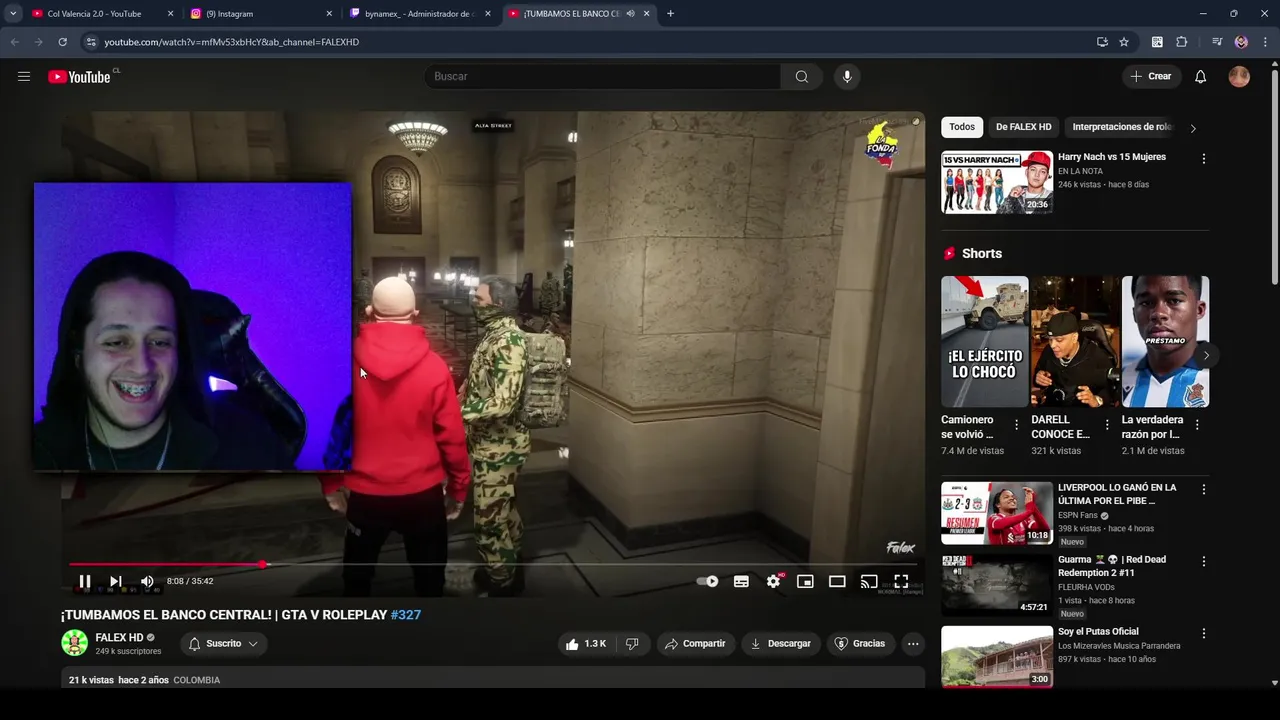
Task: Switch to Col Valencia 2.0 YouTube tab
Action: [101, 14]
